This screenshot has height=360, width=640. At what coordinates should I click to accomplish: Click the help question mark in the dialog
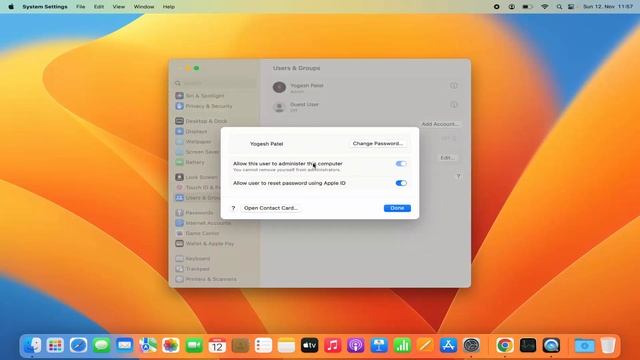(x=233, y=208)
